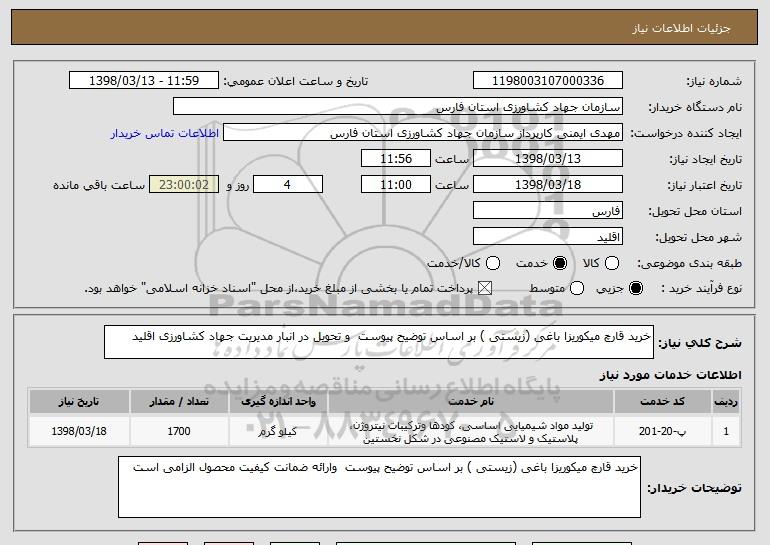
Task: Click the table date cell 1398/03/18
Action: pos(79,431)
